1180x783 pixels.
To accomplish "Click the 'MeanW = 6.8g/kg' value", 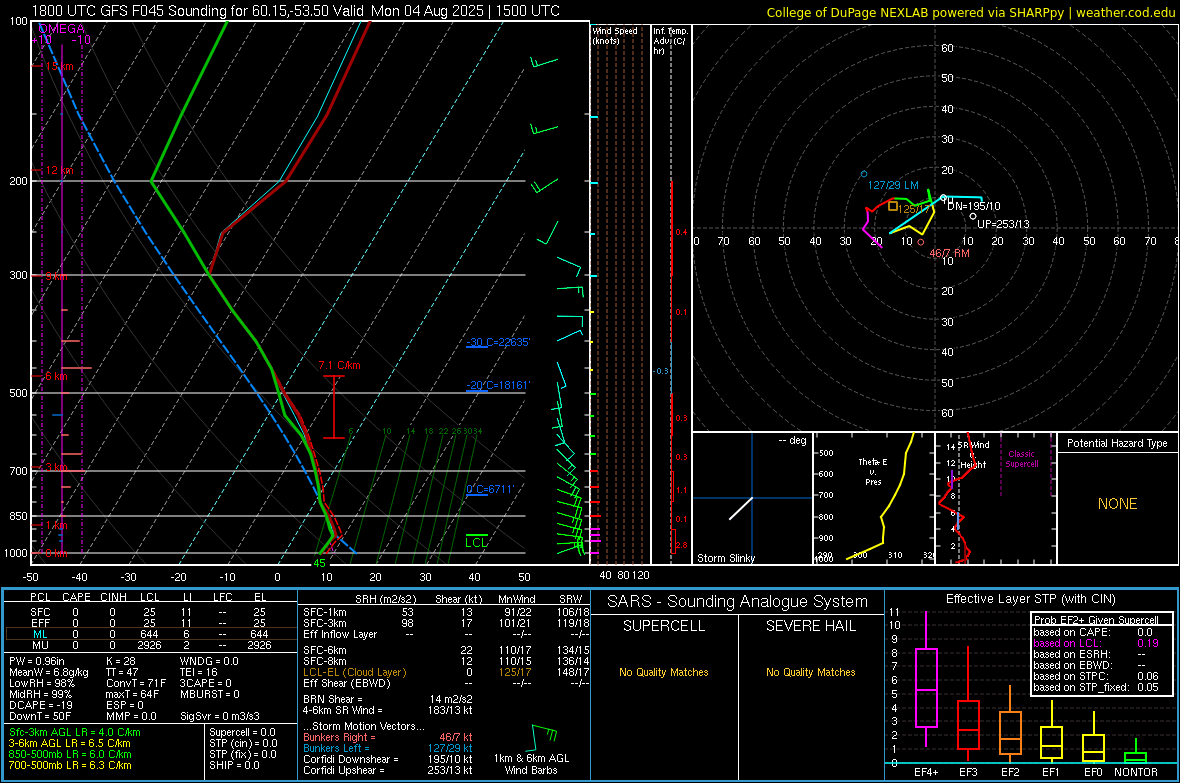I will [48, 672].
